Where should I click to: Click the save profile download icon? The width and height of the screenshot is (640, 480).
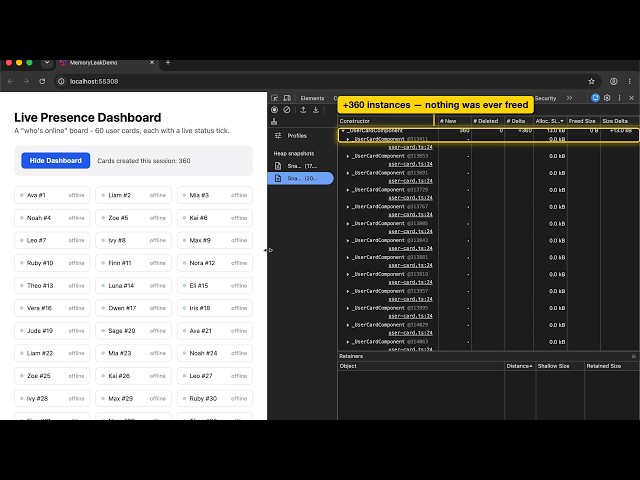tap(316, 110)
